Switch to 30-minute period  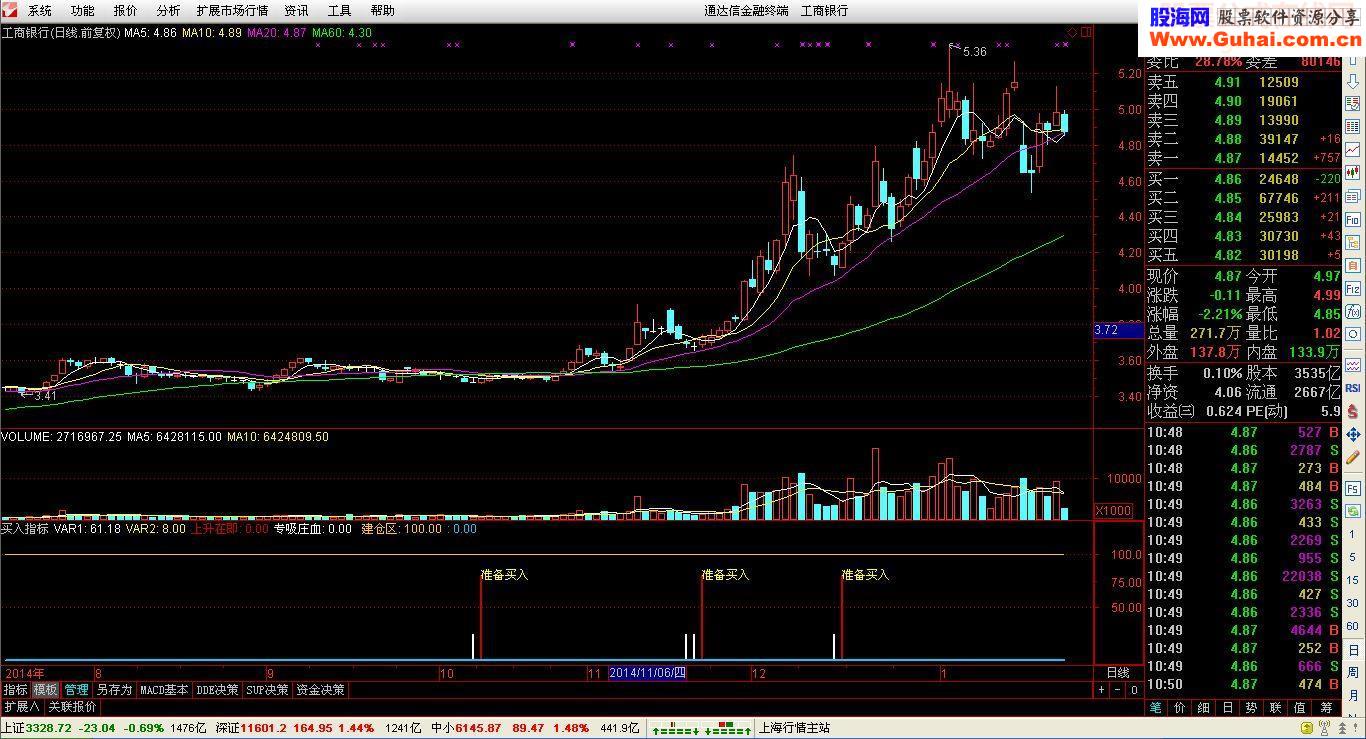tap(1353, 602)
